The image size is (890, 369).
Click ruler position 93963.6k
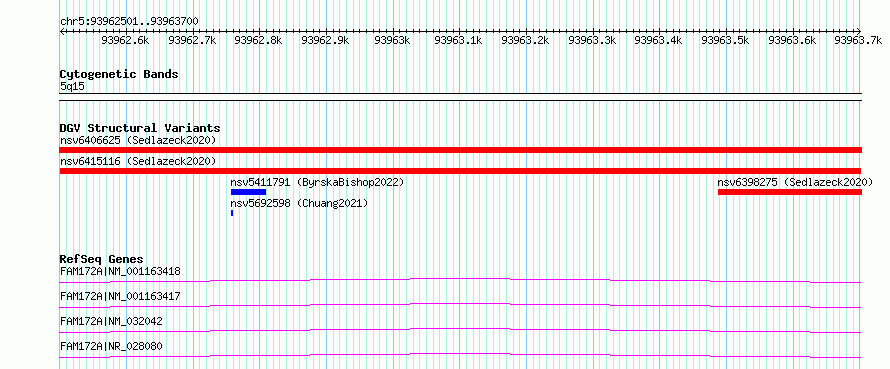click(x=792, y=40)
